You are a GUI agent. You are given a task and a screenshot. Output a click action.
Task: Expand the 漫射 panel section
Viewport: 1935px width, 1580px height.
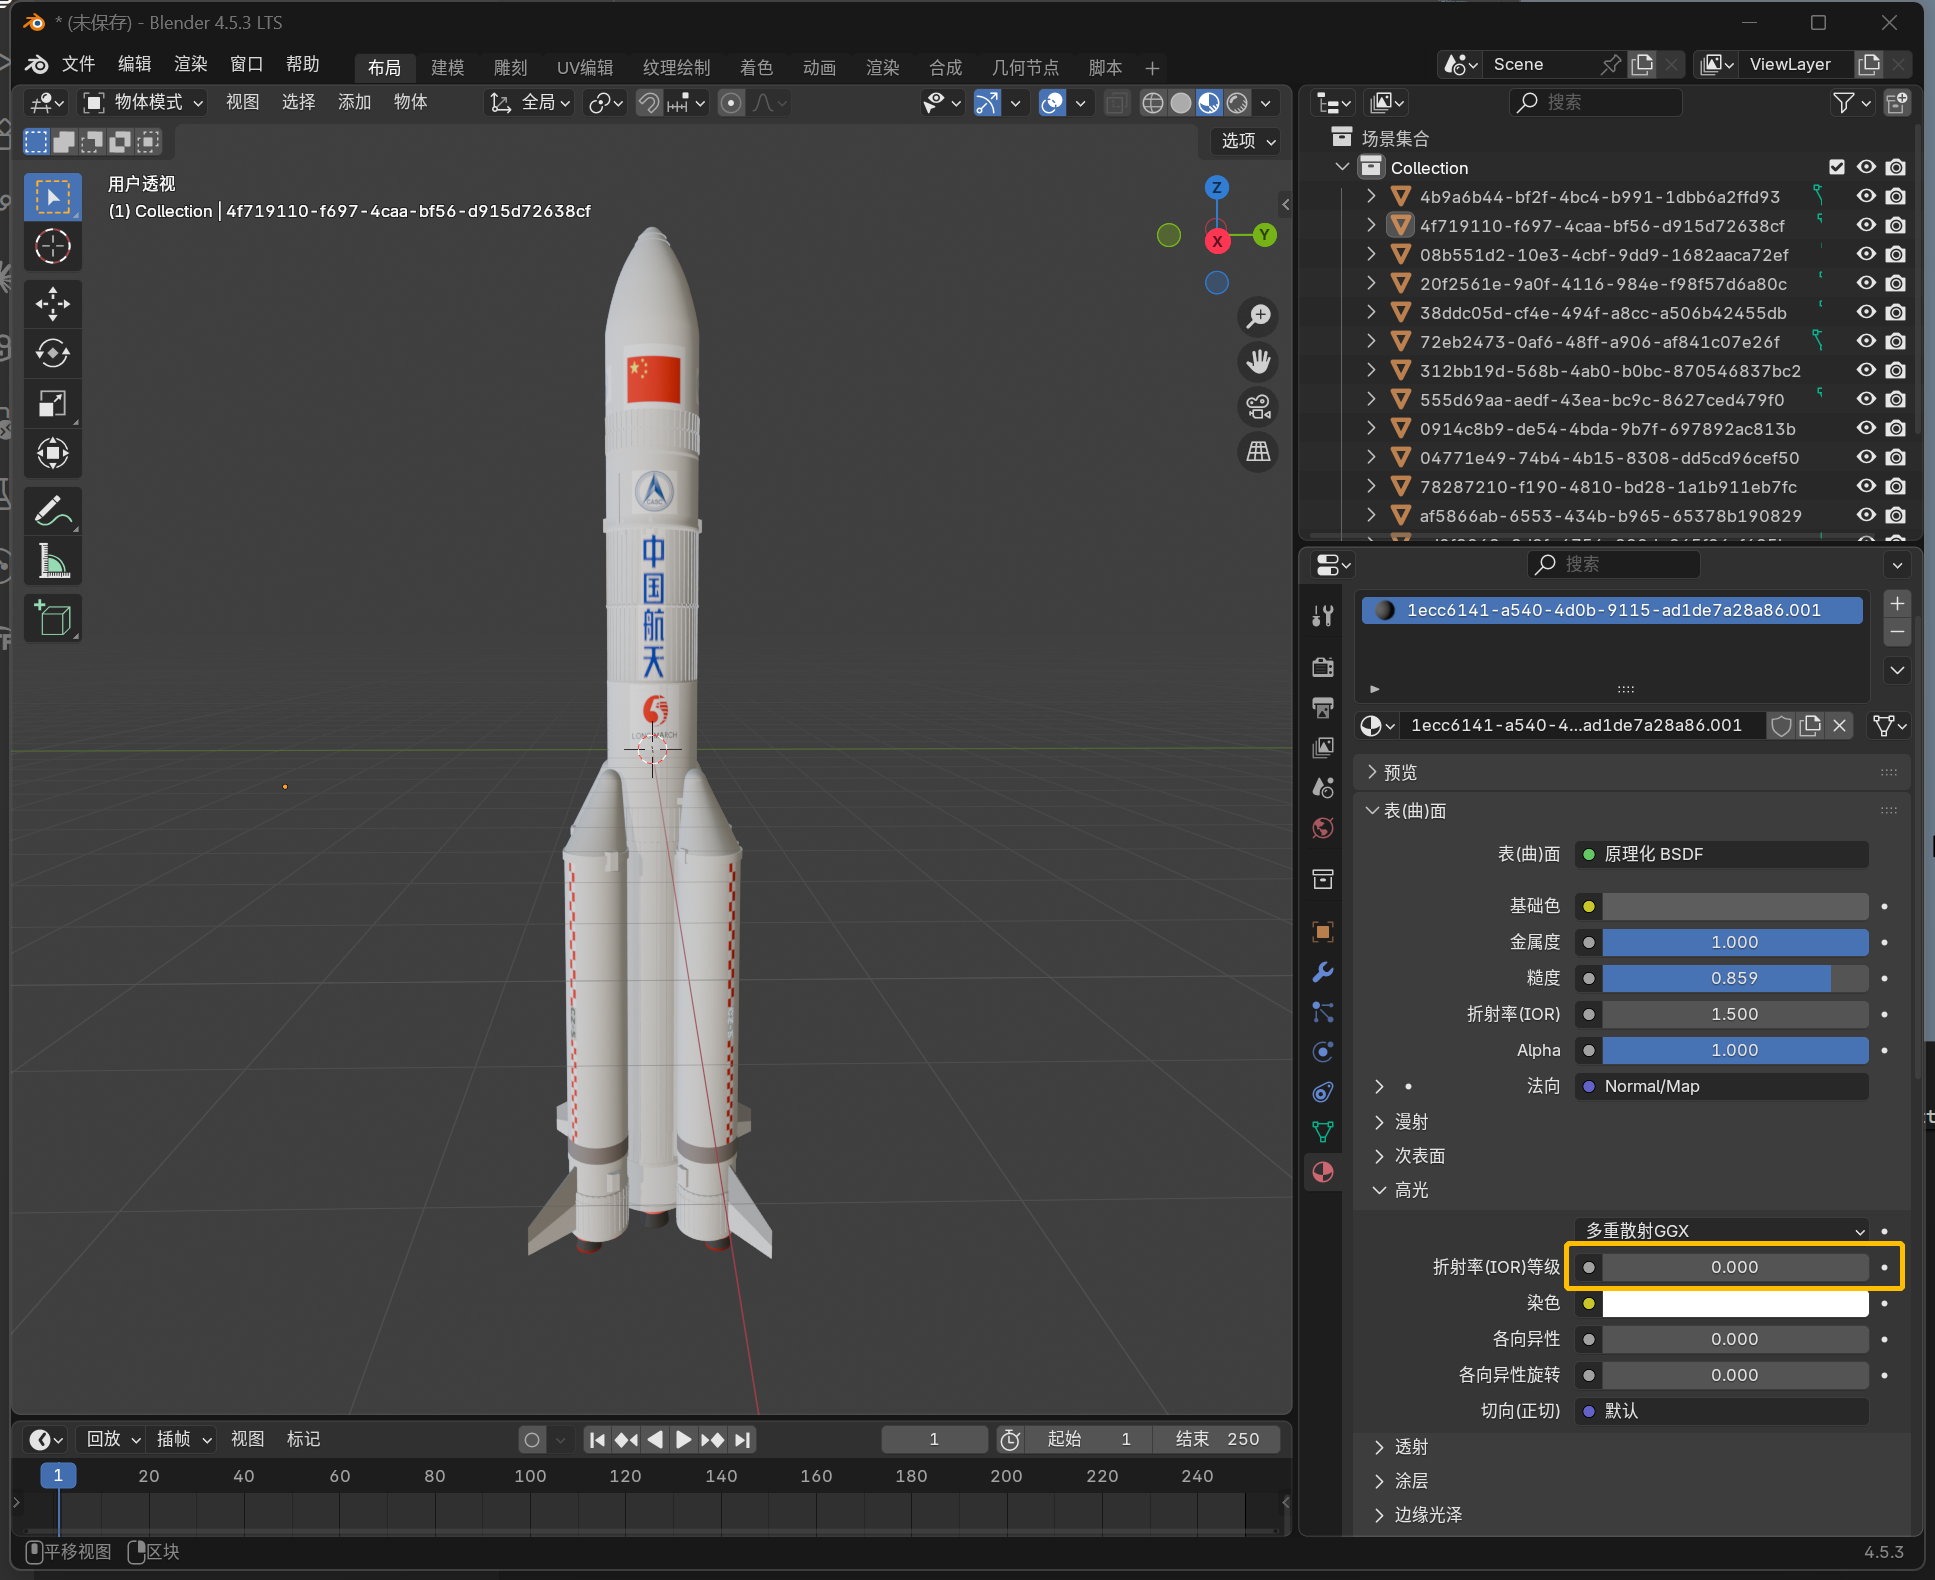click(1411, 1122)
